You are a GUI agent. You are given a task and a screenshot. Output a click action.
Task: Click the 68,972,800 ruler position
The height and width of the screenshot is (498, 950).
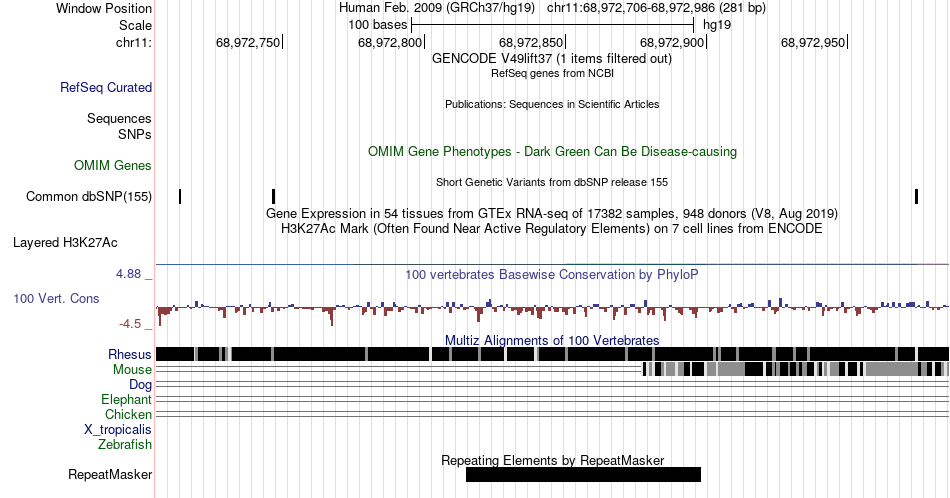pyautogui.click(x=390, y=42)
